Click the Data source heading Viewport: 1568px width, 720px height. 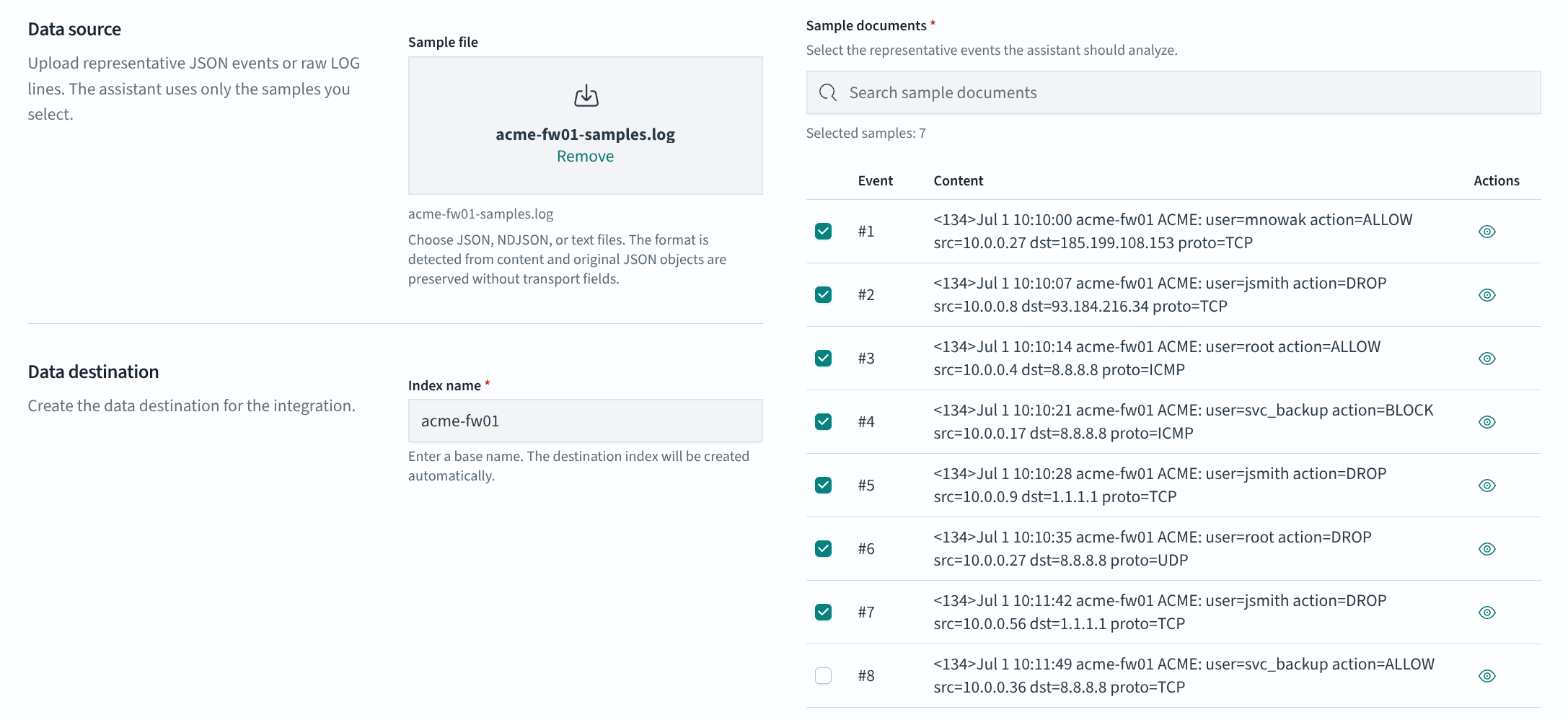[x=75, y=29]
